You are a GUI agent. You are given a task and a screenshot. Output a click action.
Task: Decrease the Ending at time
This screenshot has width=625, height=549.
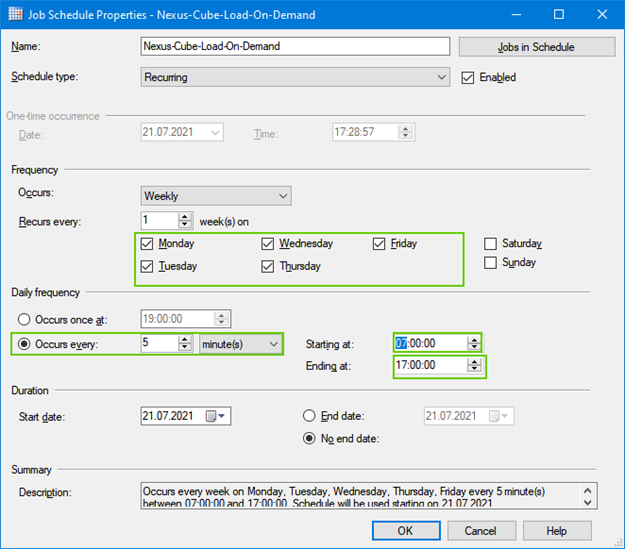pyautogui.click(x=473, y=371)
